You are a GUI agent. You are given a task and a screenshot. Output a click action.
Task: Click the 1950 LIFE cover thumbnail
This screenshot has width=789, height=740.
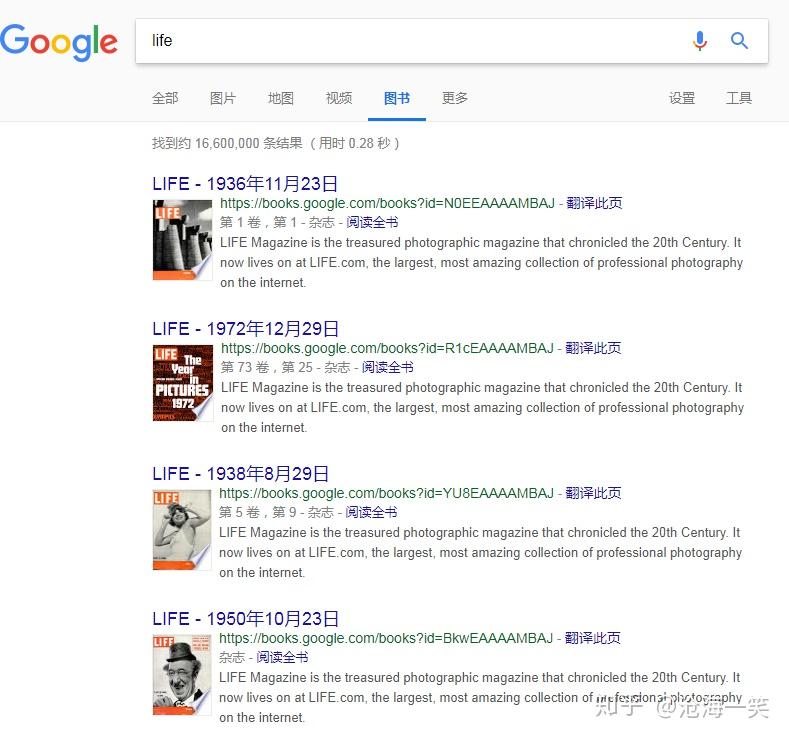(182, 675)
